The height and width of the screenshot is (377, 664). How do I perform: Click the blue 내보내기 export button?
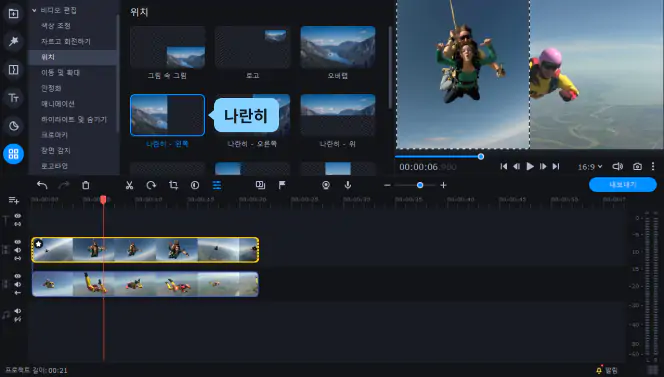(x=622, y=185)
